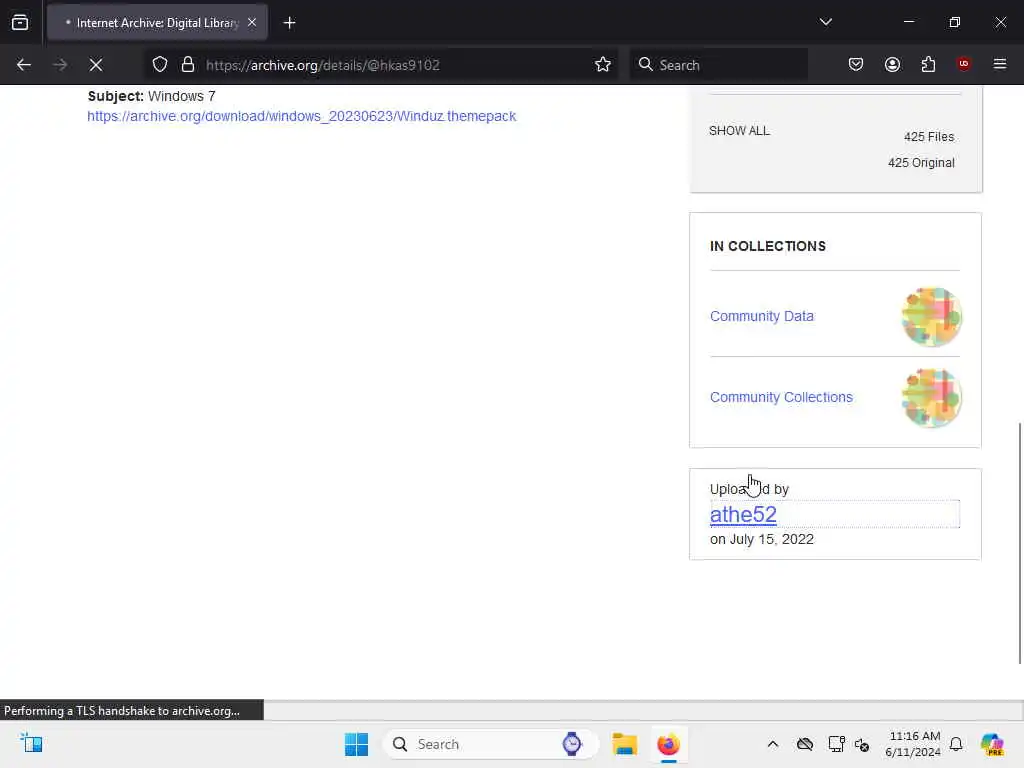Open the display connection tray icon
1024x768 pixels.
point(837,744)
